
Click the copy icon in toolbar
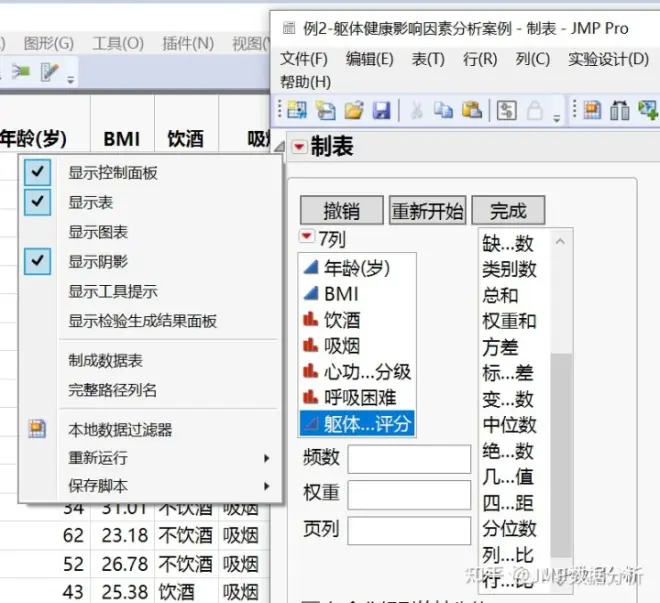tap(443, 110)
